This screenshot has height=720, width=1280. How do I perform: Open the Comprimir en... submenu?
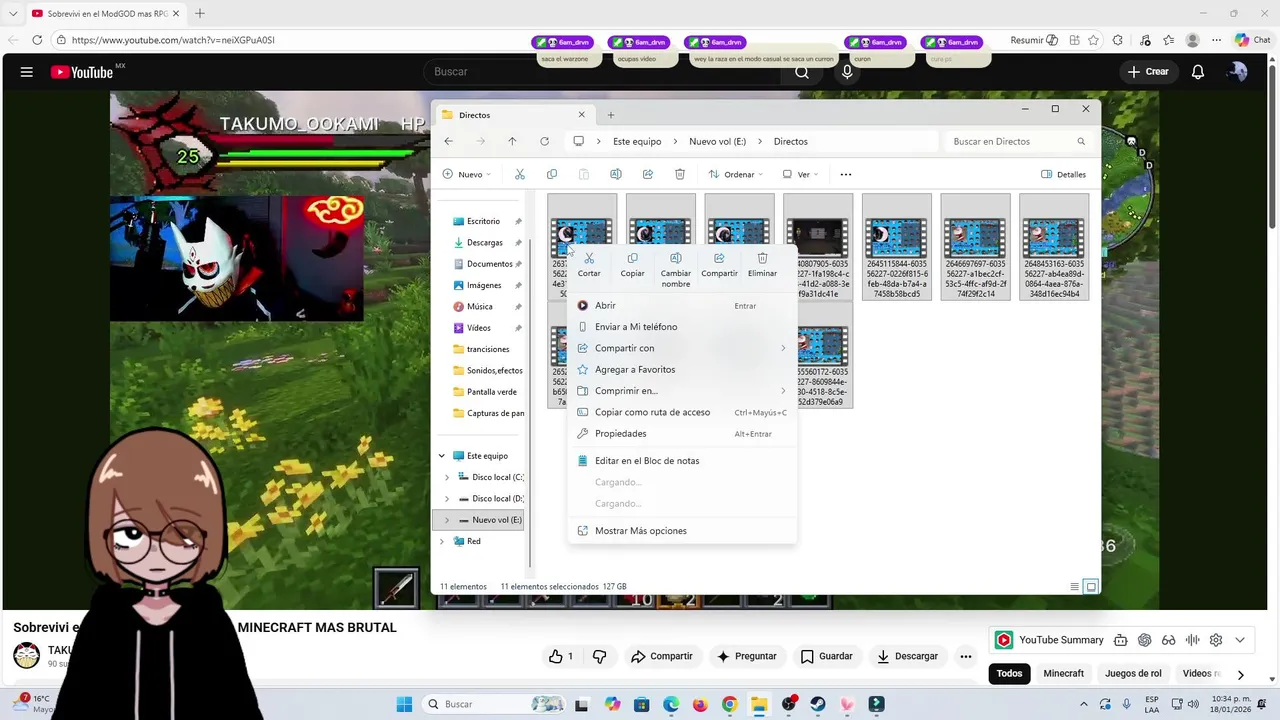682,391
